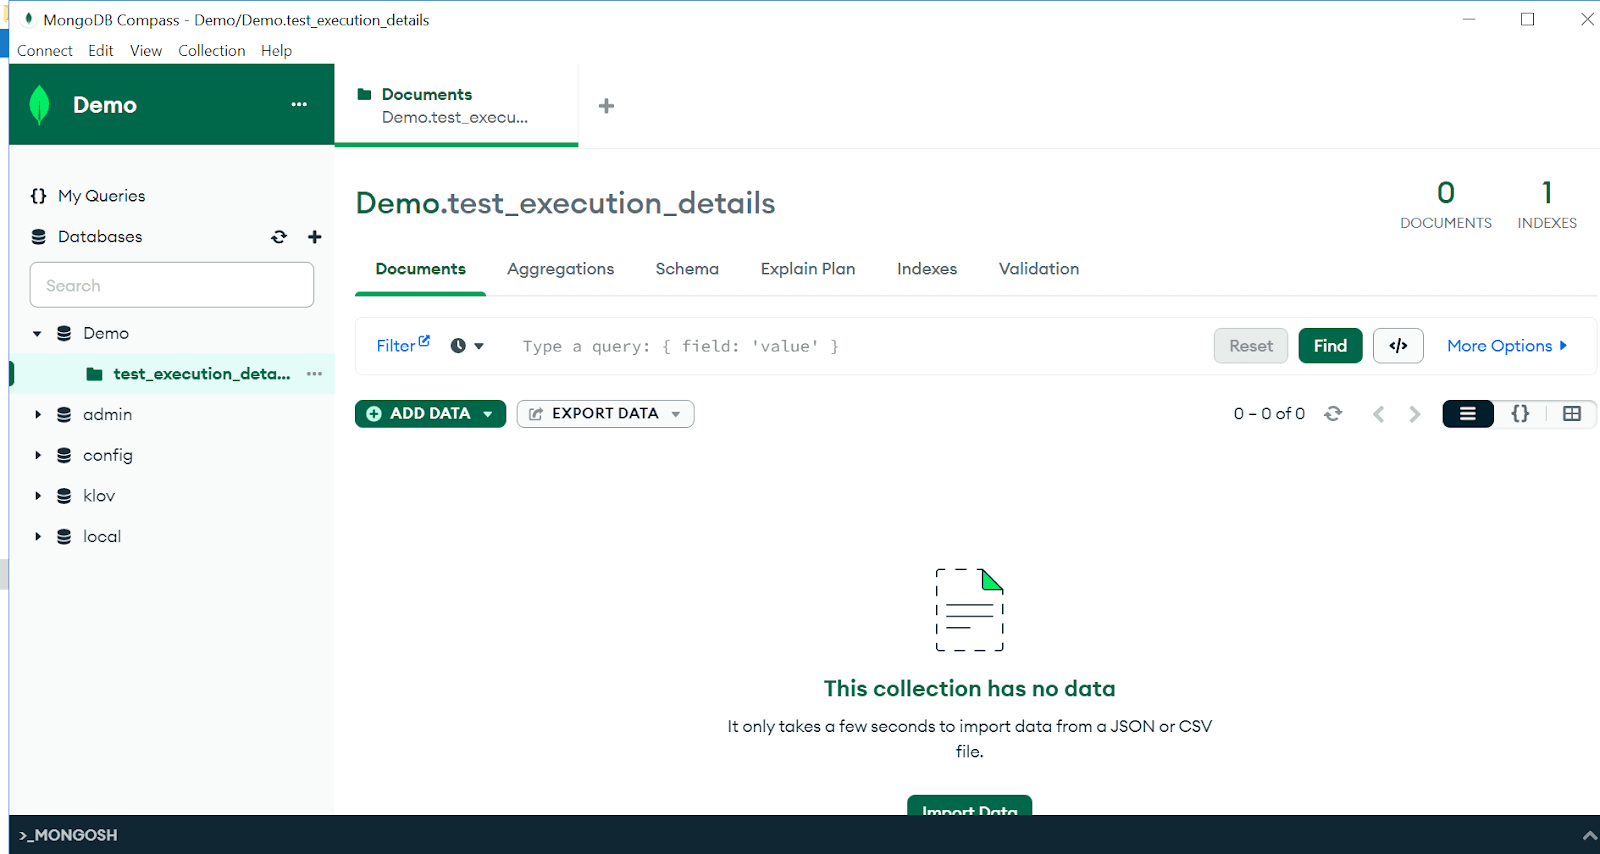
Task: Switch to table view
Action: point(1572,414)
